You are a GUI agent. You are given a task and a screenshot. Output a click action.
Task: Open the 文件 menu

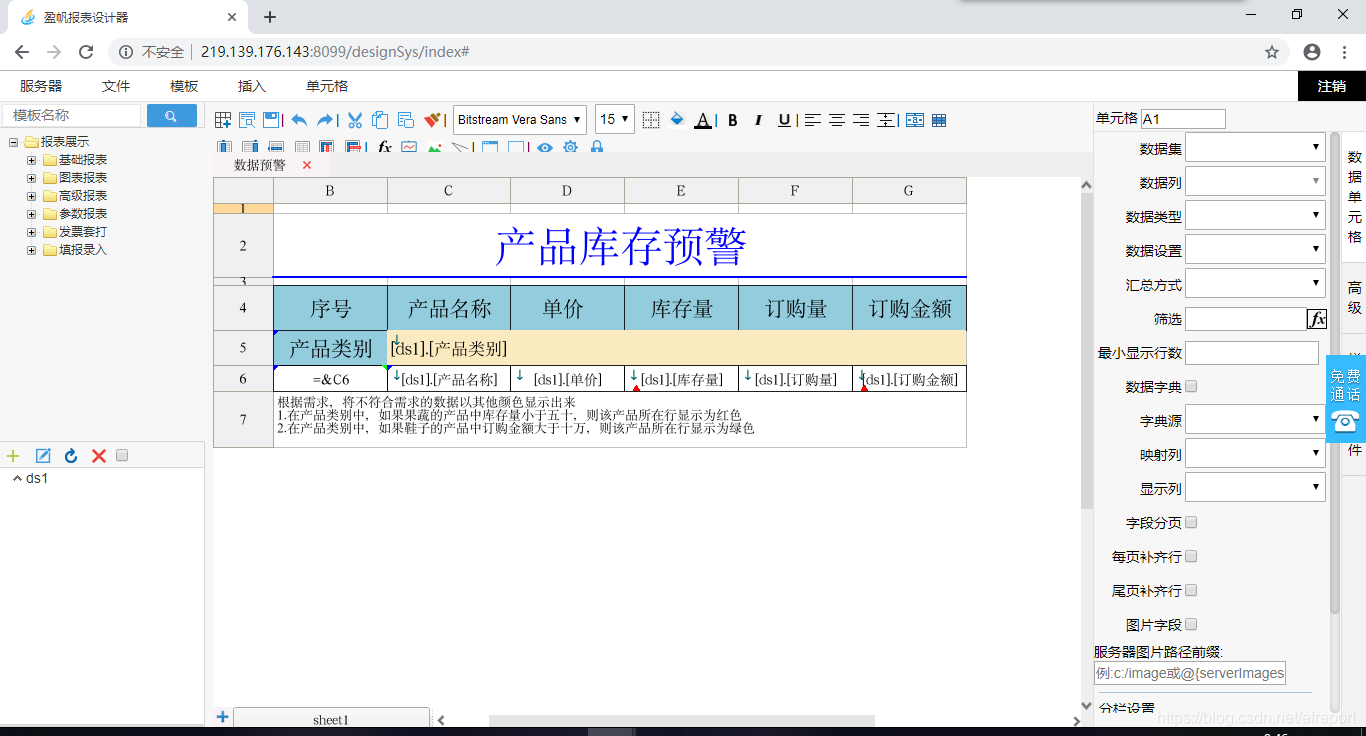116,87
